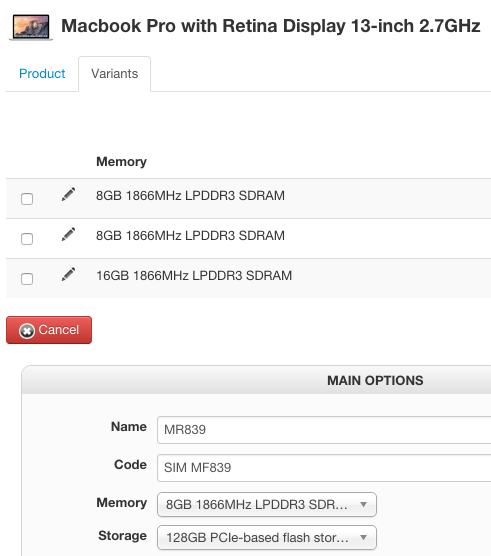Click the Memory dropdown arrow

click(363, 504)
